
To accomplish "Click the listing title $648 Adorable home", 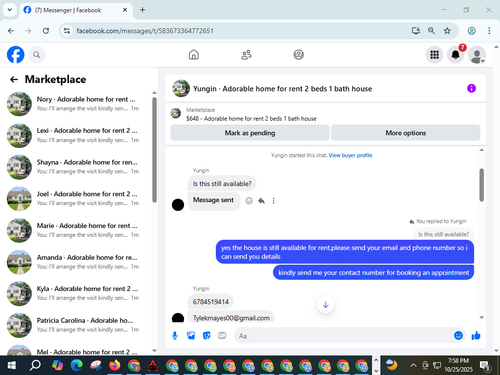I will 251,119.
